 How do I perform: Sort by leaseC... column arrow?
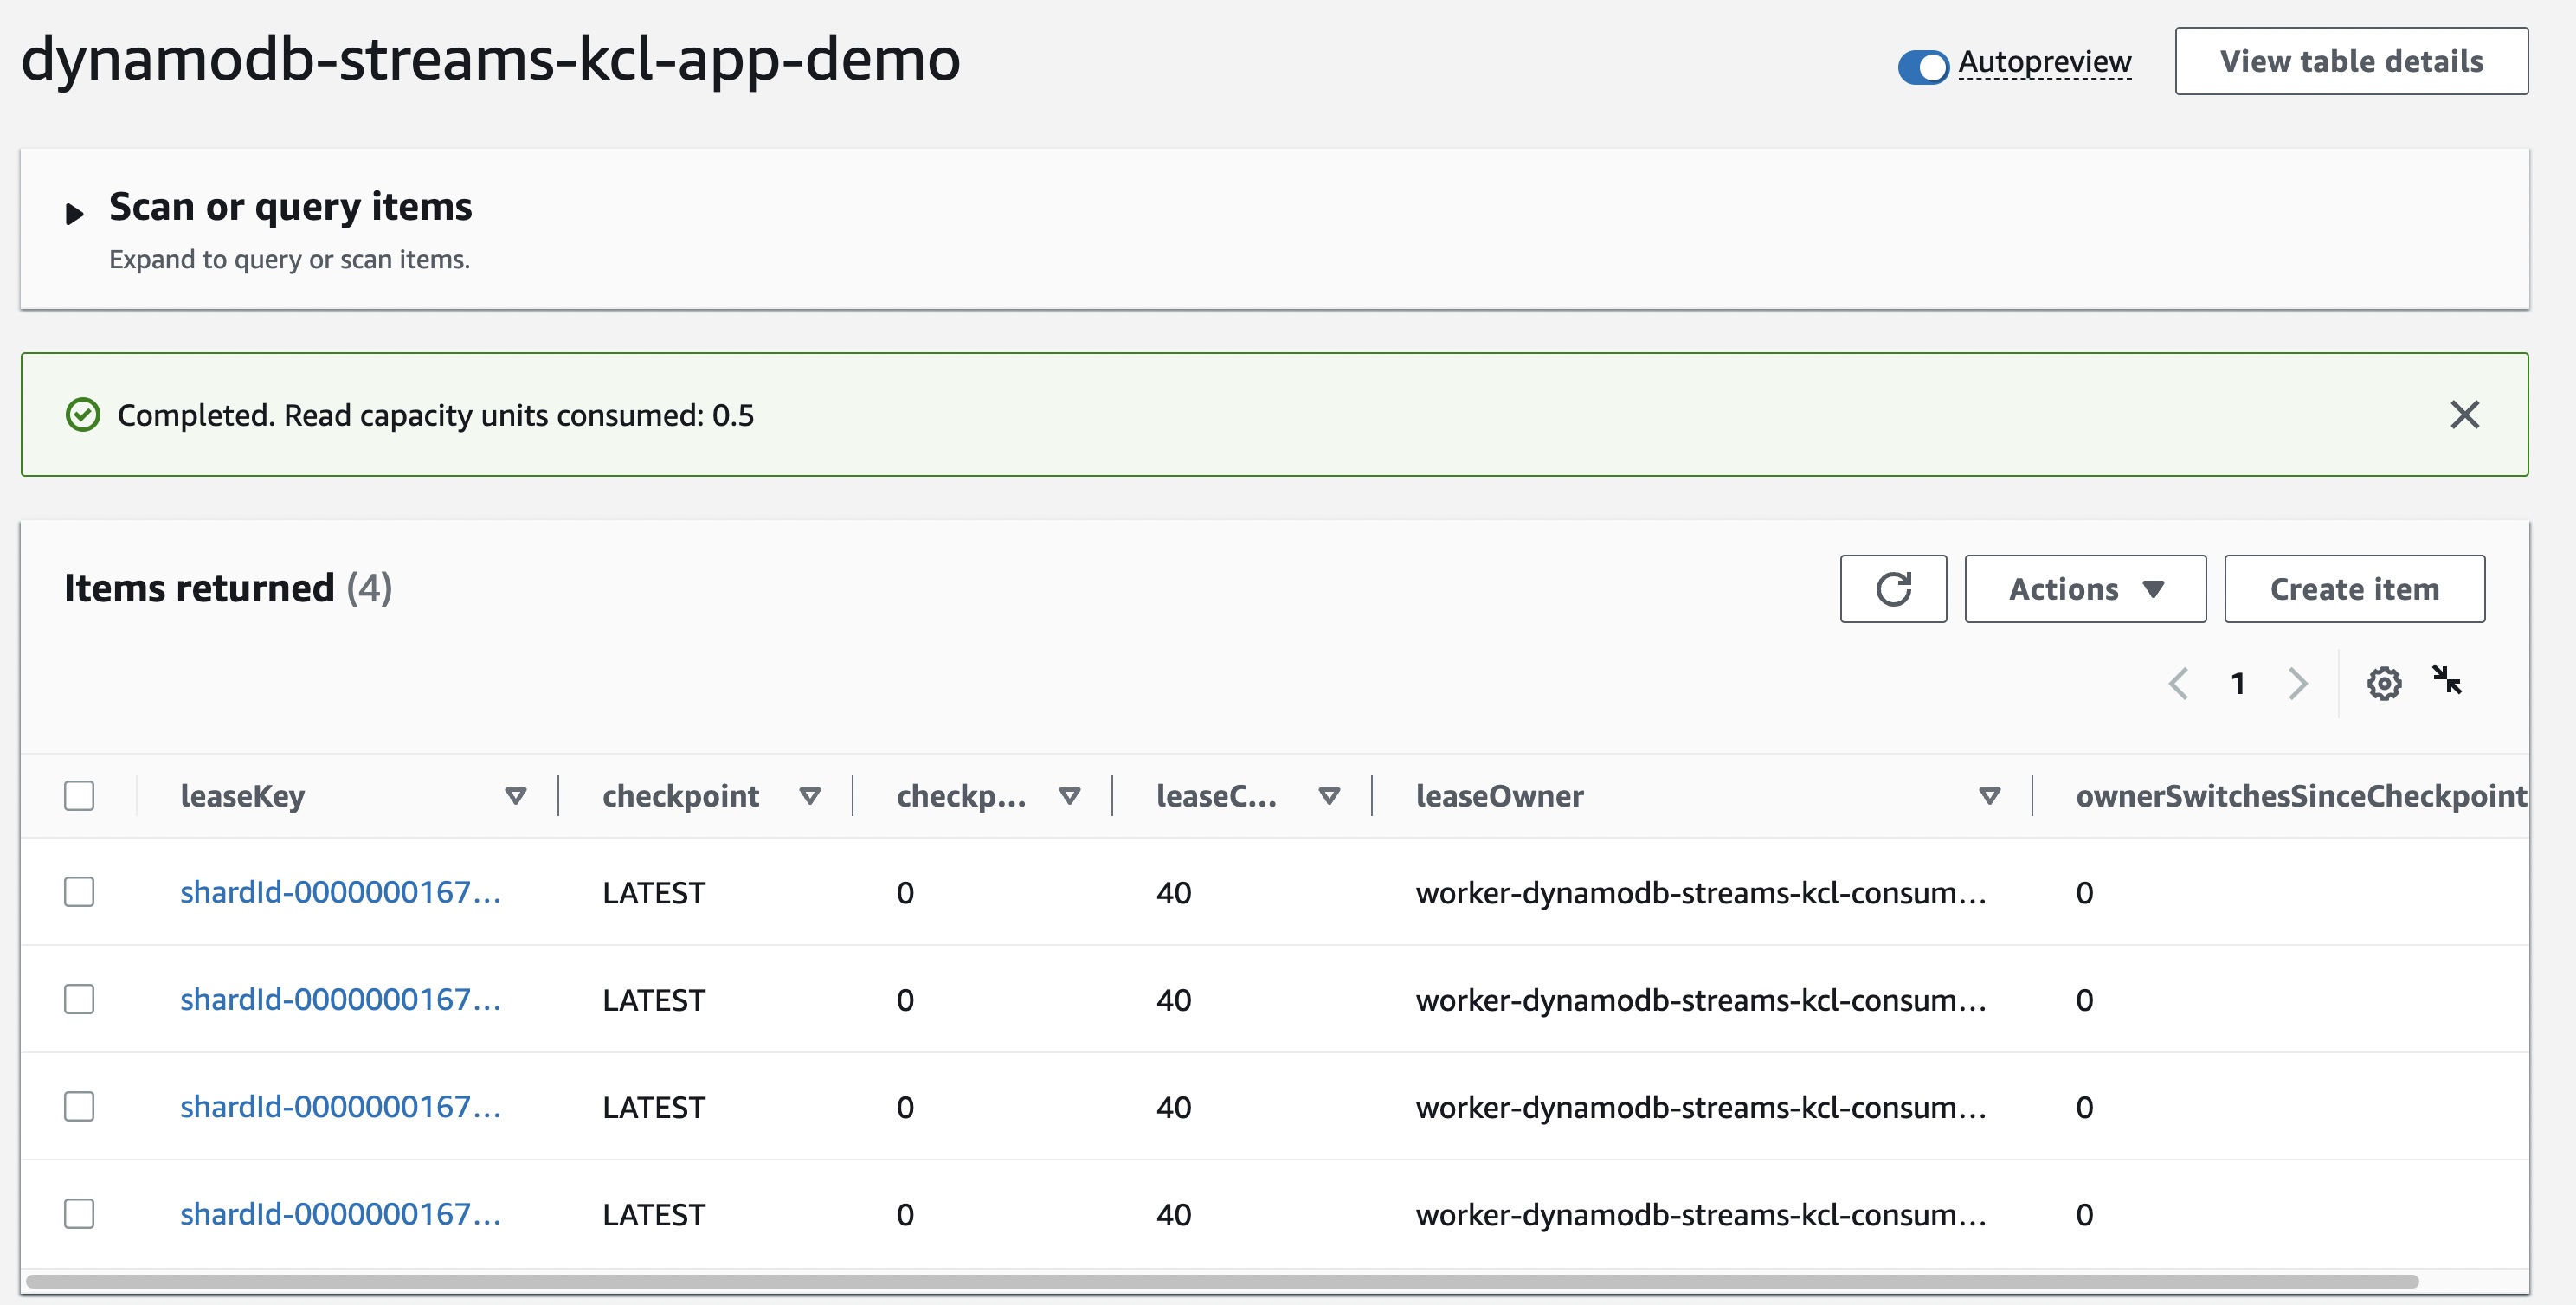1329,797
